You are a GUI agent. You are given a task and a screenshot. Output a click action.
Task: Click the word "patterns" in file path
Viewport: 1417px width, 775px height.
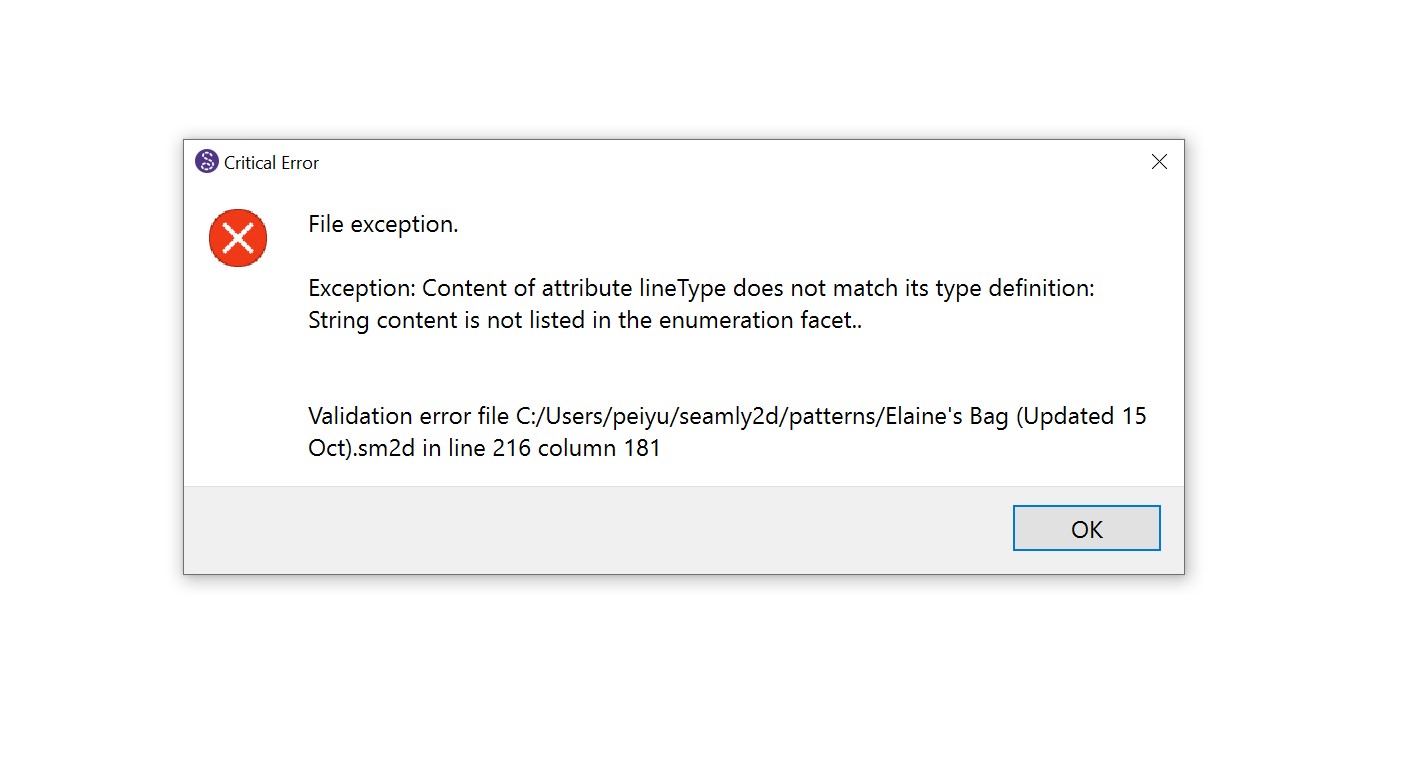[x=832, y=417]
